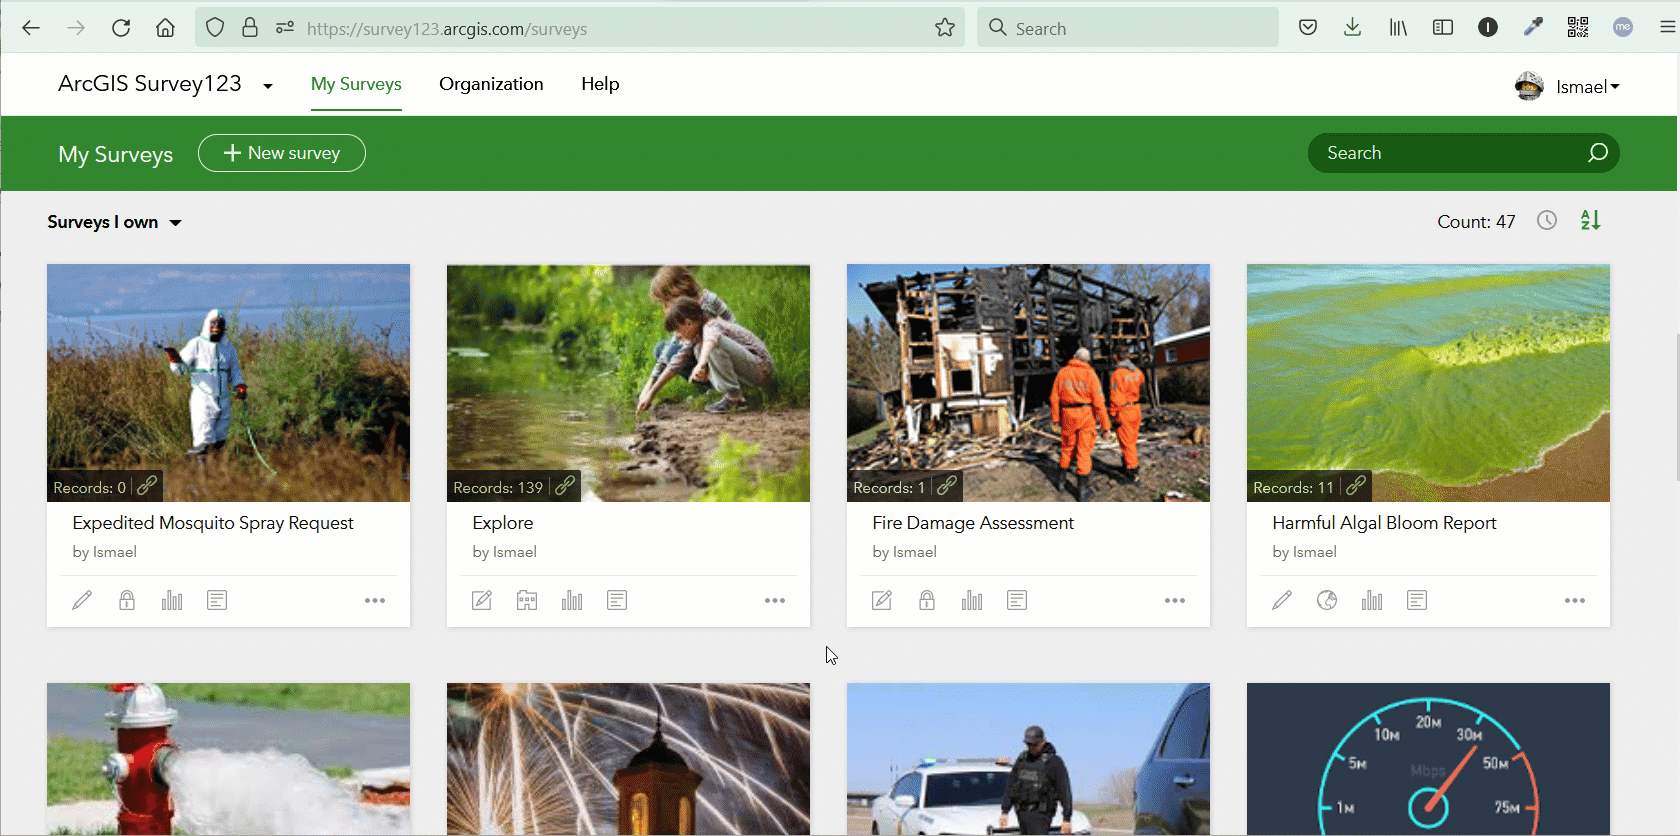Open design editor for Fire Damage Assessment
1680x836 pixels.
click(x=882, y=600)
